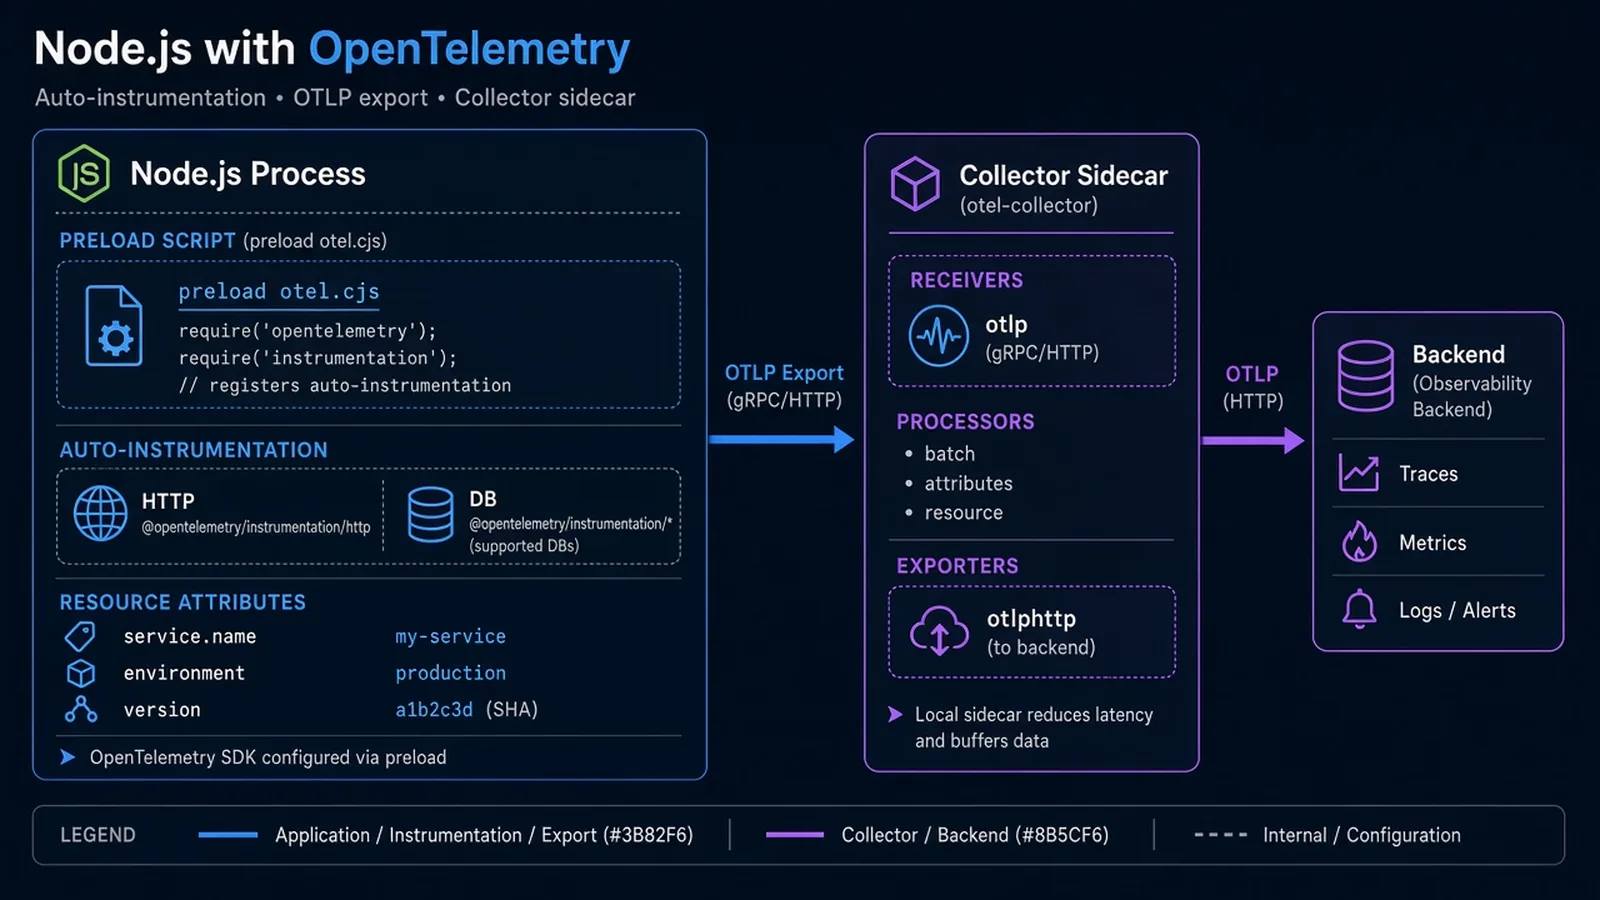Click the Node.js hexagon logo icon

coord(84,174)
